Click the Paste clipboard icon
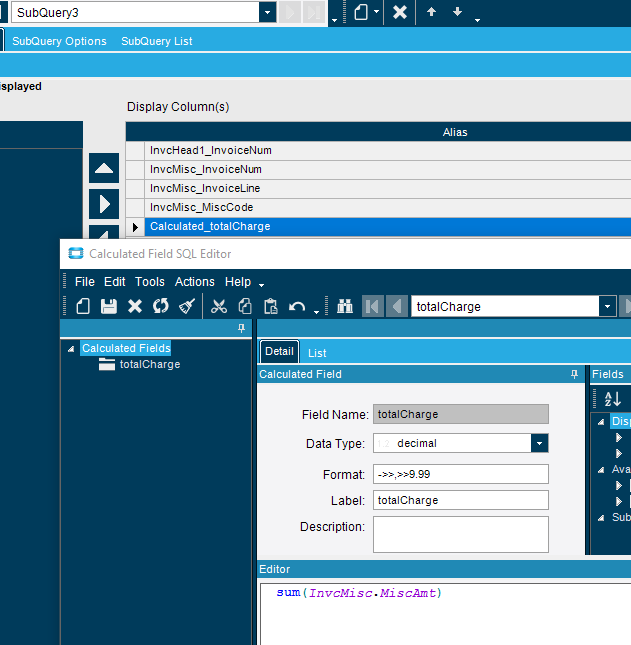The image size is (631, 645). point(270,306)
